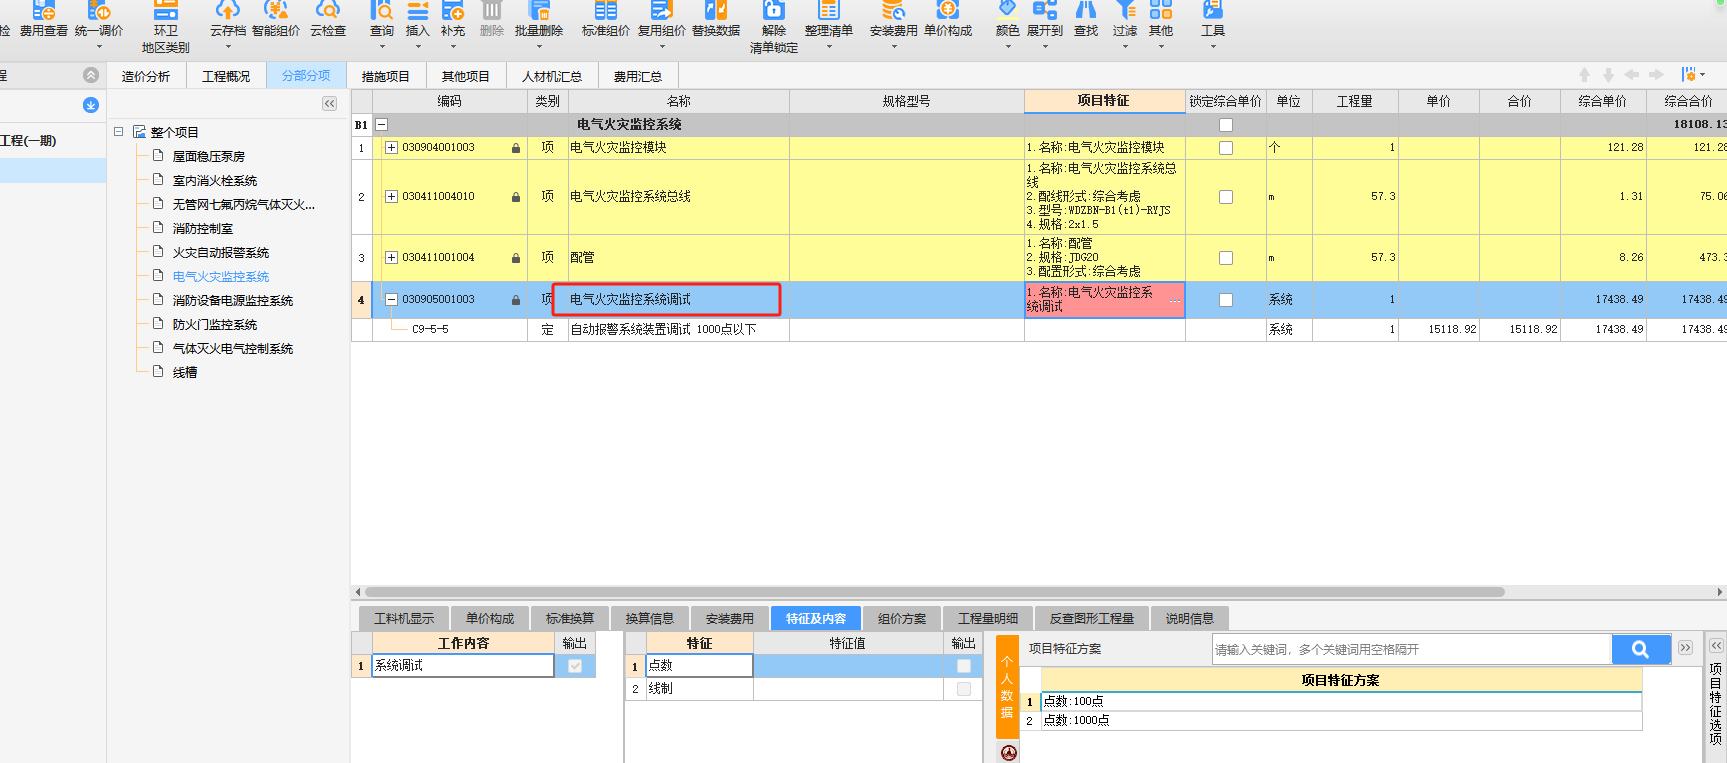Screen dimensions: 1727x763
Task: Switch to the 工程概况 tab
Action: [x=226, y=76]
